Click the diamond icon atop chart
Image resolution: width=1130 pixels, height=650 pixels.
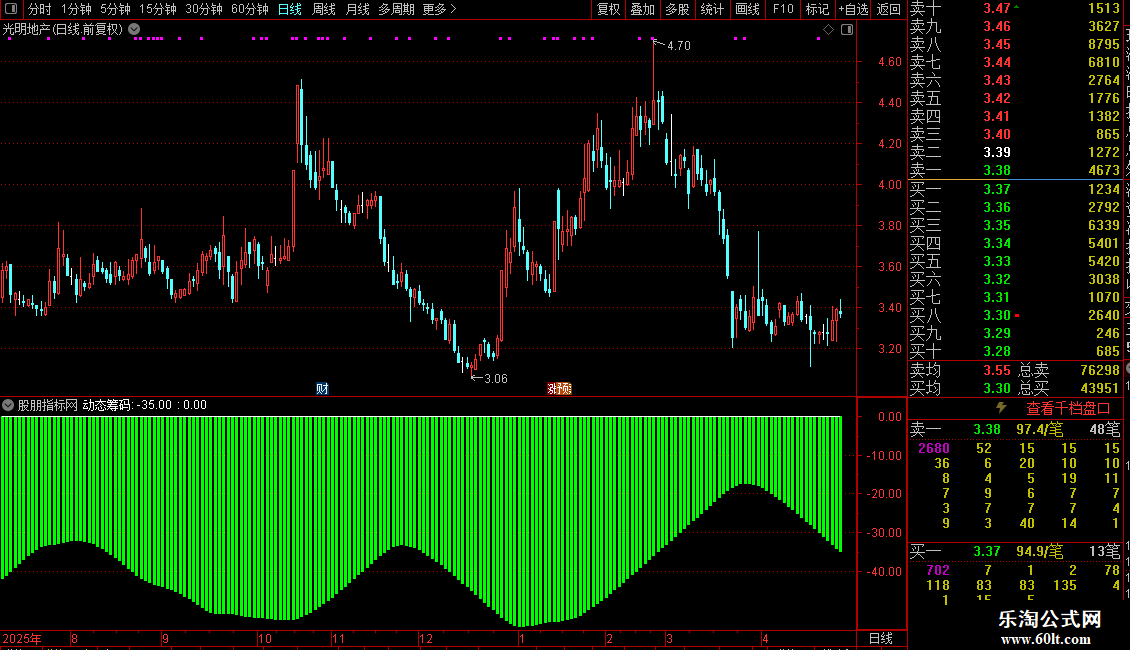(828, 30)
